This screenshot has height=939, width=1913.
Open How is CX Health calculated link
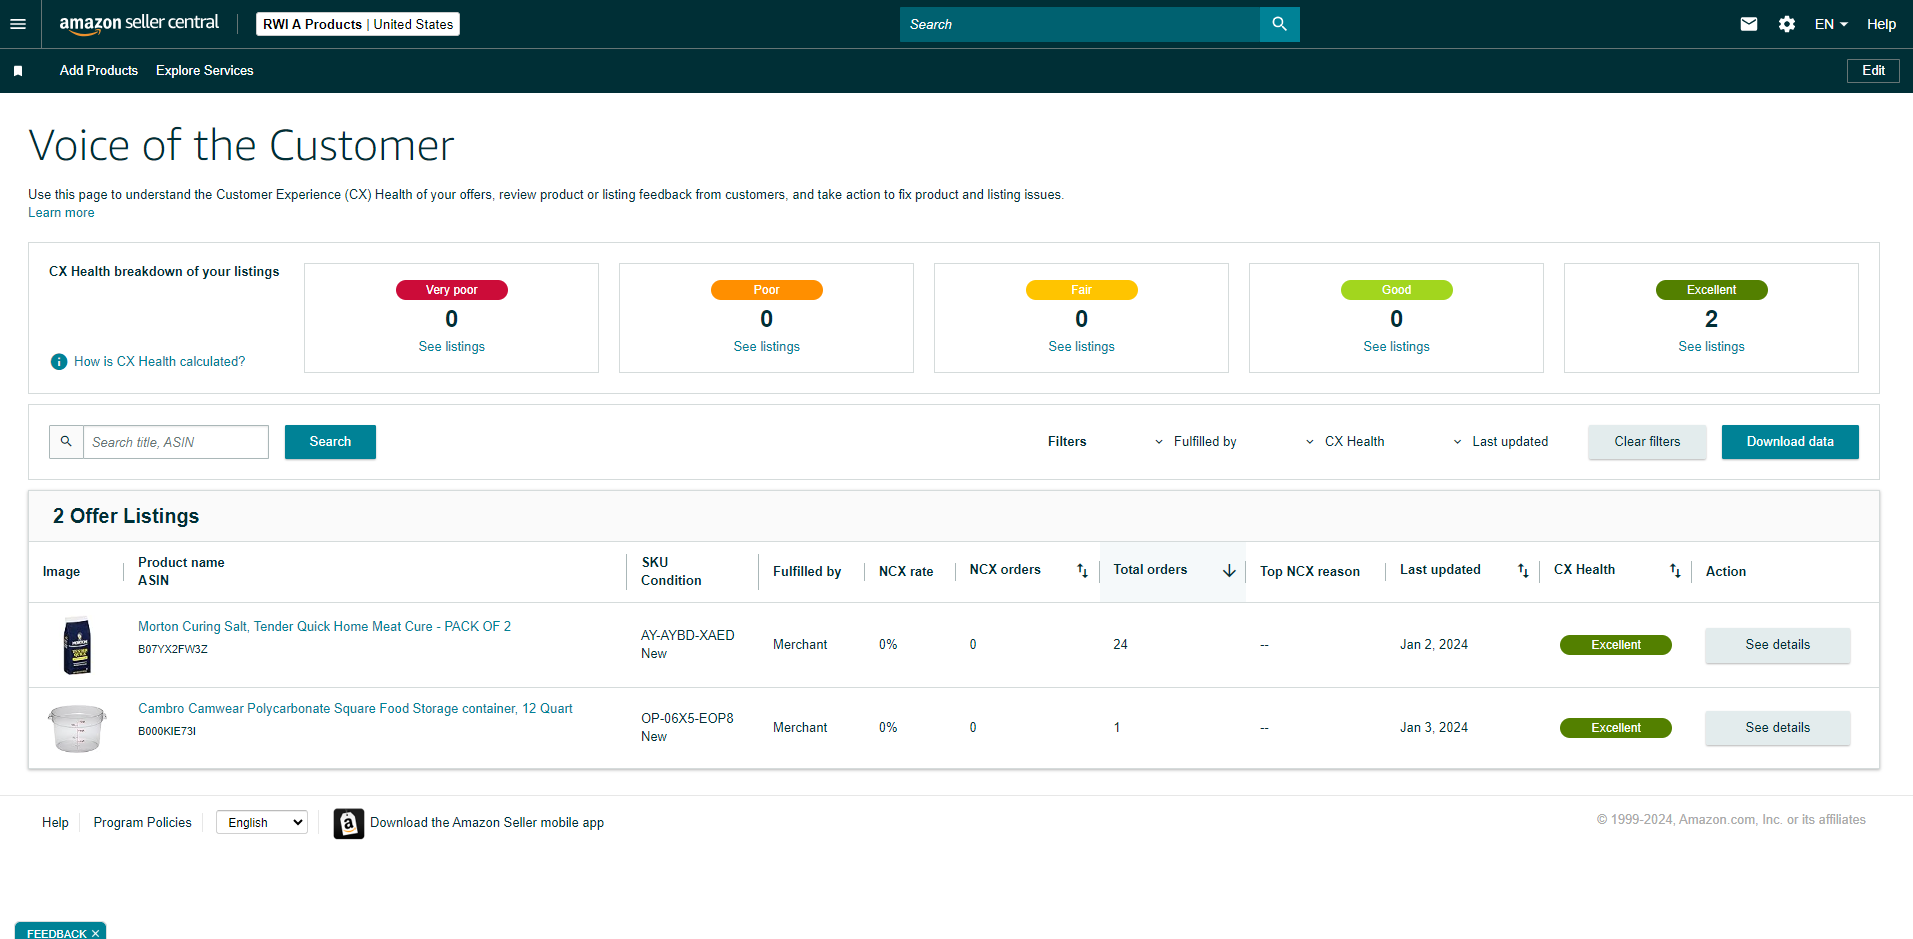[159, 362]
